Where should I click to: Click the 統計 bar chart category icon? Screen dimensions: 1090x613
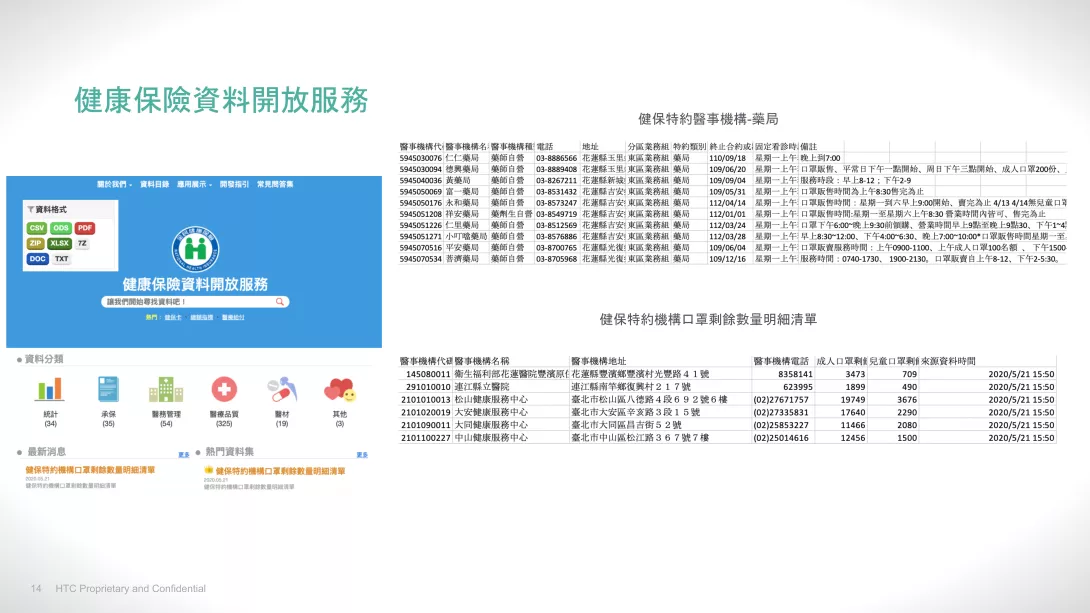click(50, 389)
